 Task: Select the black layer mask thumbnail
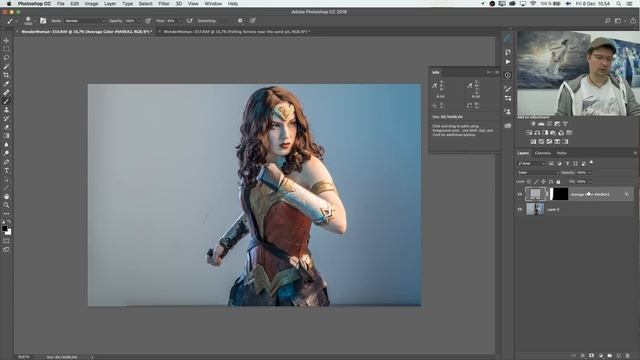[x=559, y=194]
